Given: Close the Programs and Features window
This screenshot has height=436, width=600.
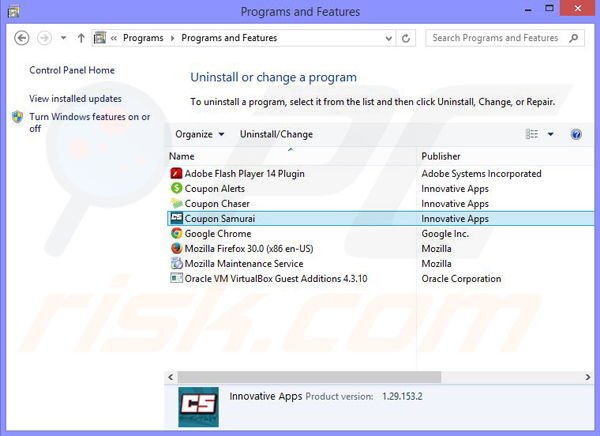Looking at the screenshot, I should coord(577,8).
